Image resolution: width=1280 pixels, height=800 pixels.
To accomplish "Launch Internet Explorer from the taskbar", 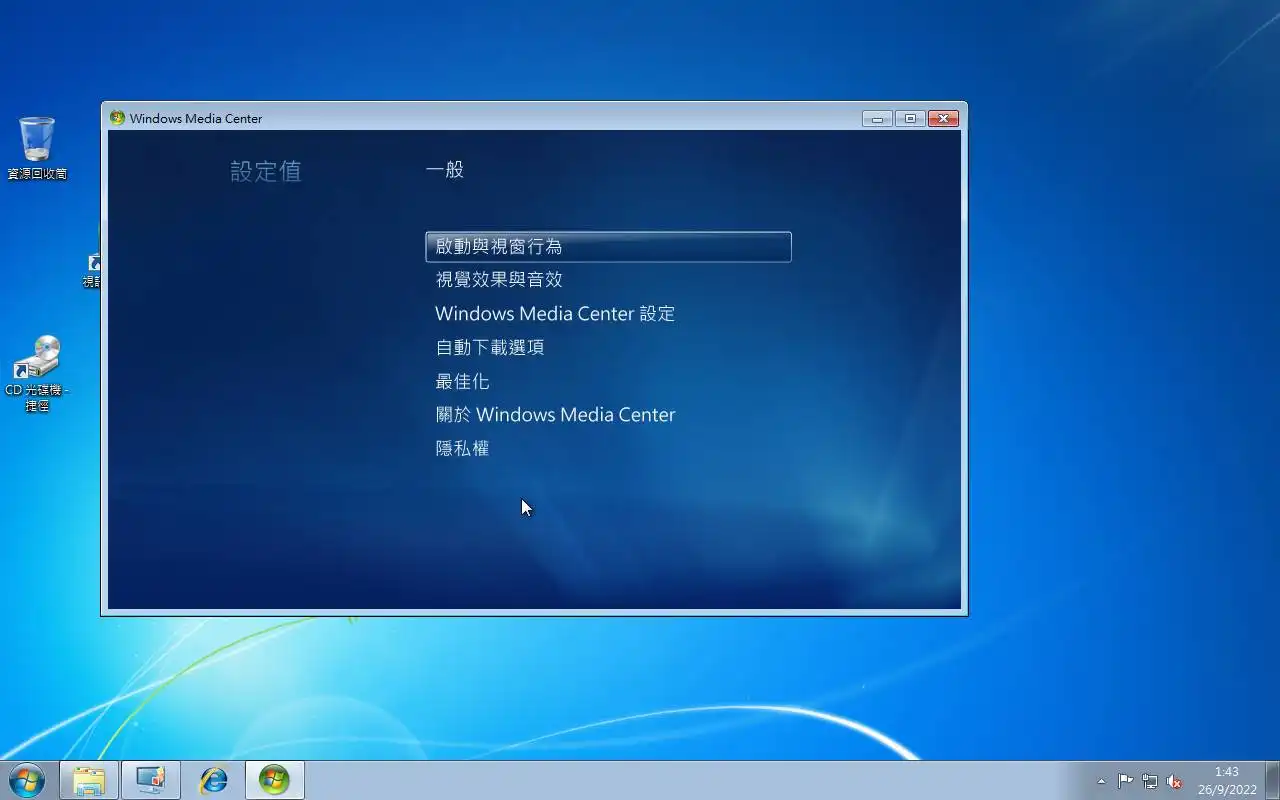I will click(x=213, y=780).
